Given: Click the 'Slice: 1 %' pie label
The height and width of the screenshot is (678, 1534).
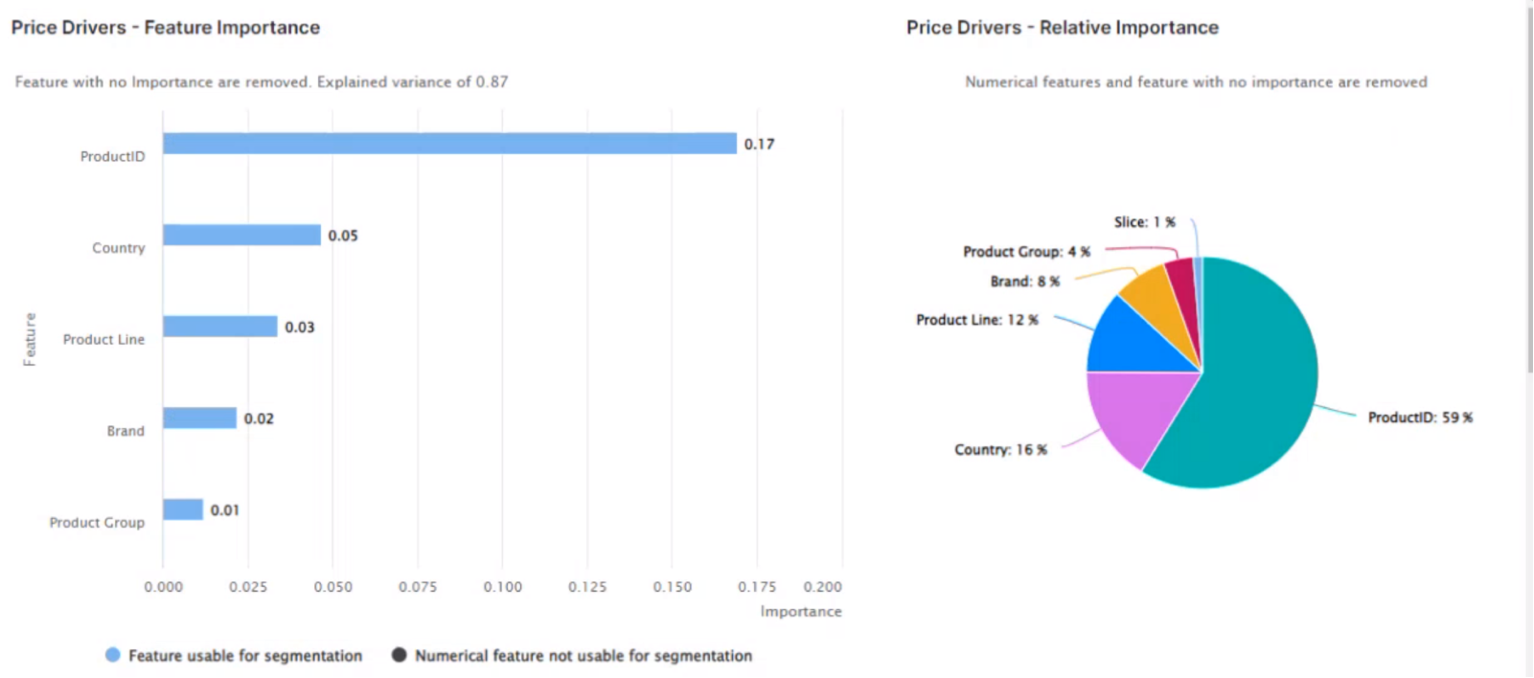Looking at the screenshot, I should (1144, 222).
